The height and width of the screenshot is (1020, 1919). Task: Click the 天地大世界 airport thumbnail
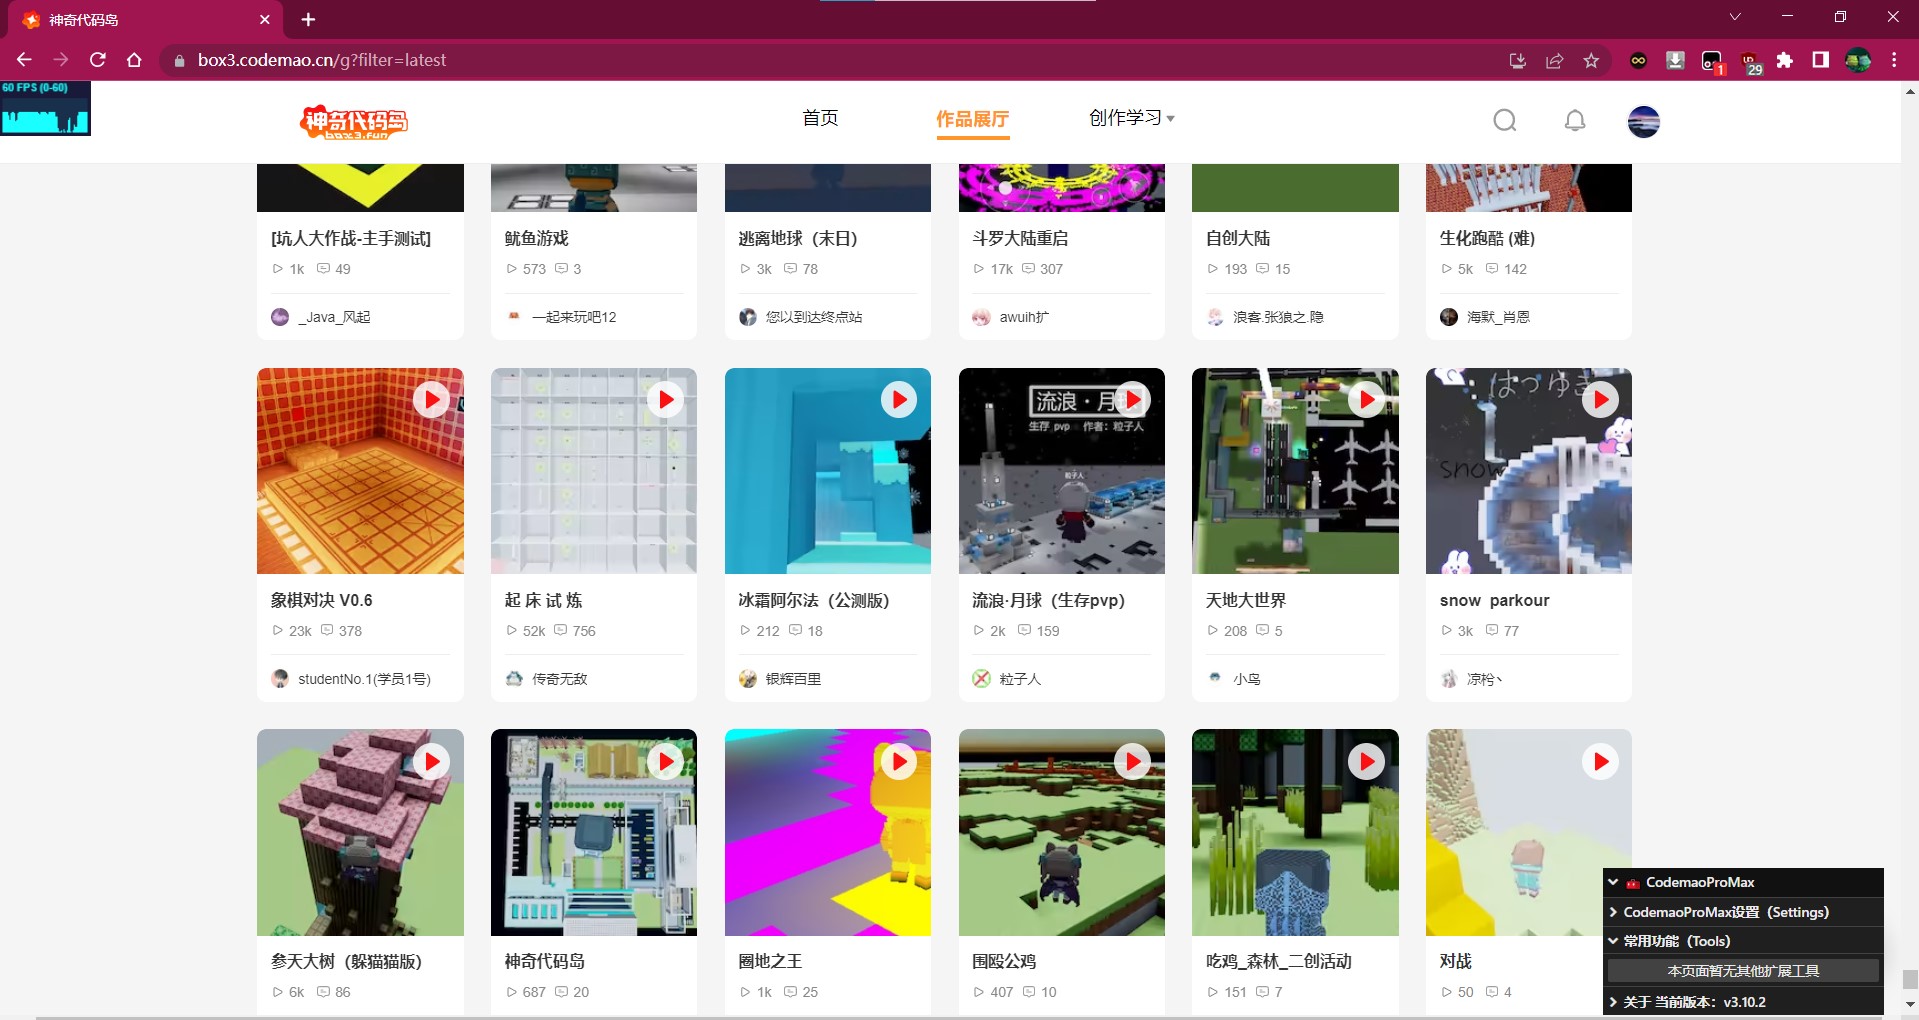click(1295, 471)
